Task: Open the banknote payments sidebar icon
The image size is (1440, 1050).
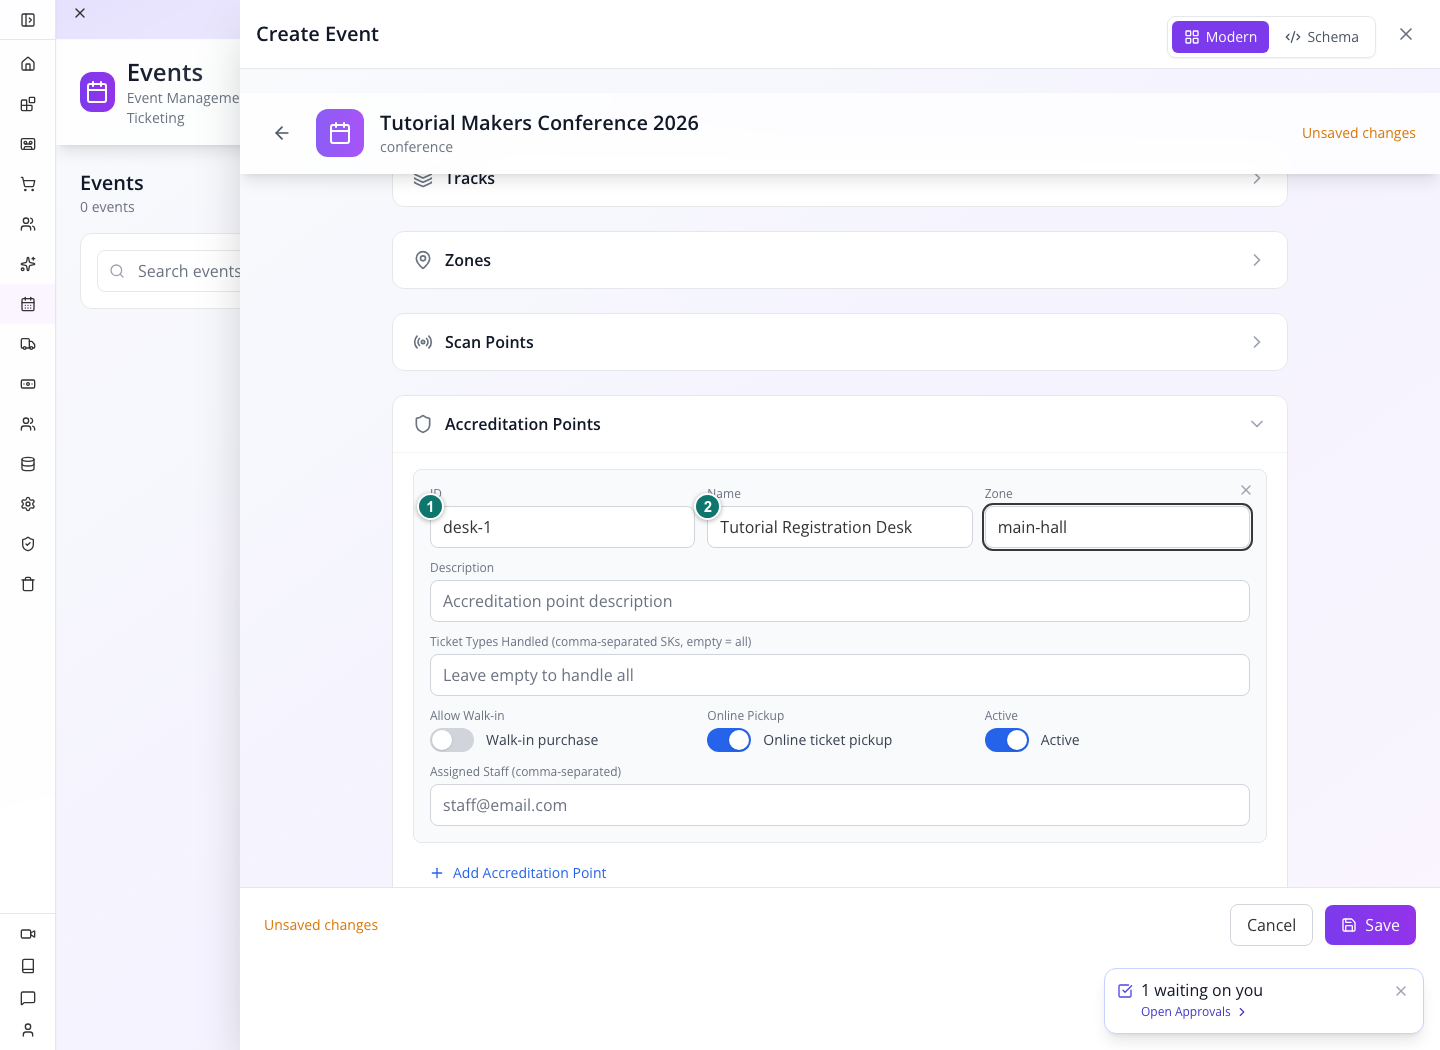Action: tap(28, 384)
